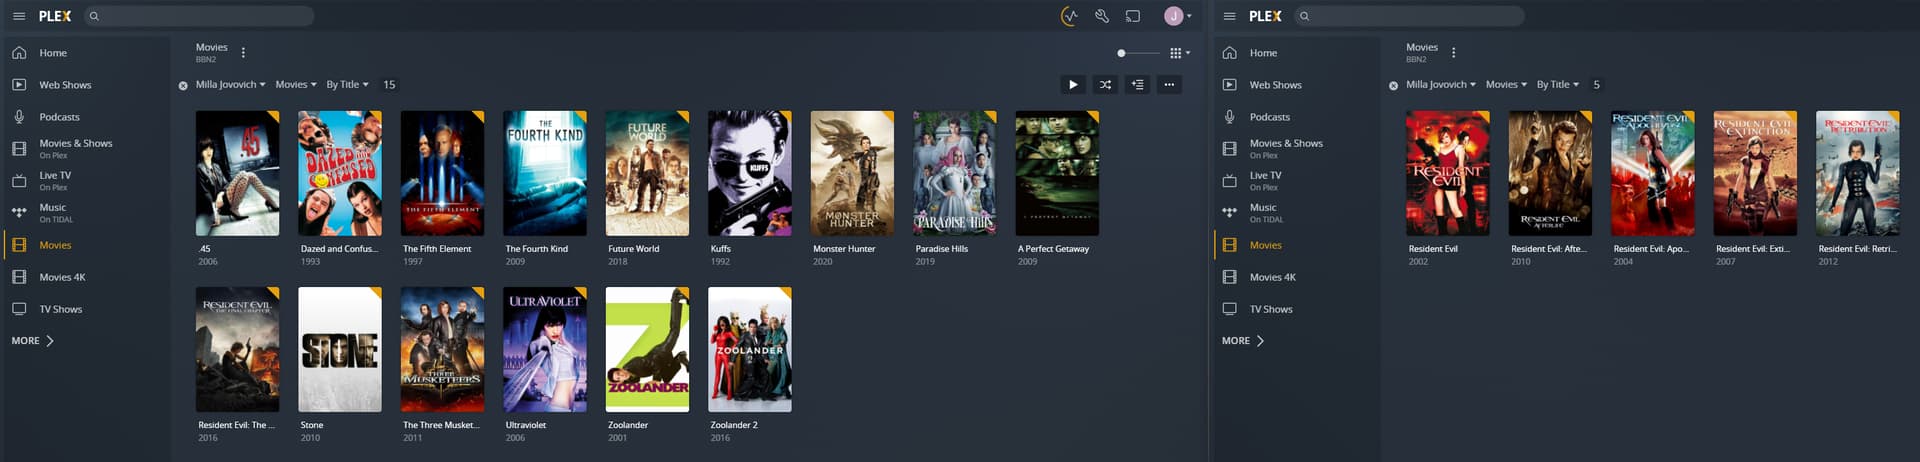Select Web Shows in 5-movie window sidebar
The image size is (1920, 462).
pos(1295,85)
